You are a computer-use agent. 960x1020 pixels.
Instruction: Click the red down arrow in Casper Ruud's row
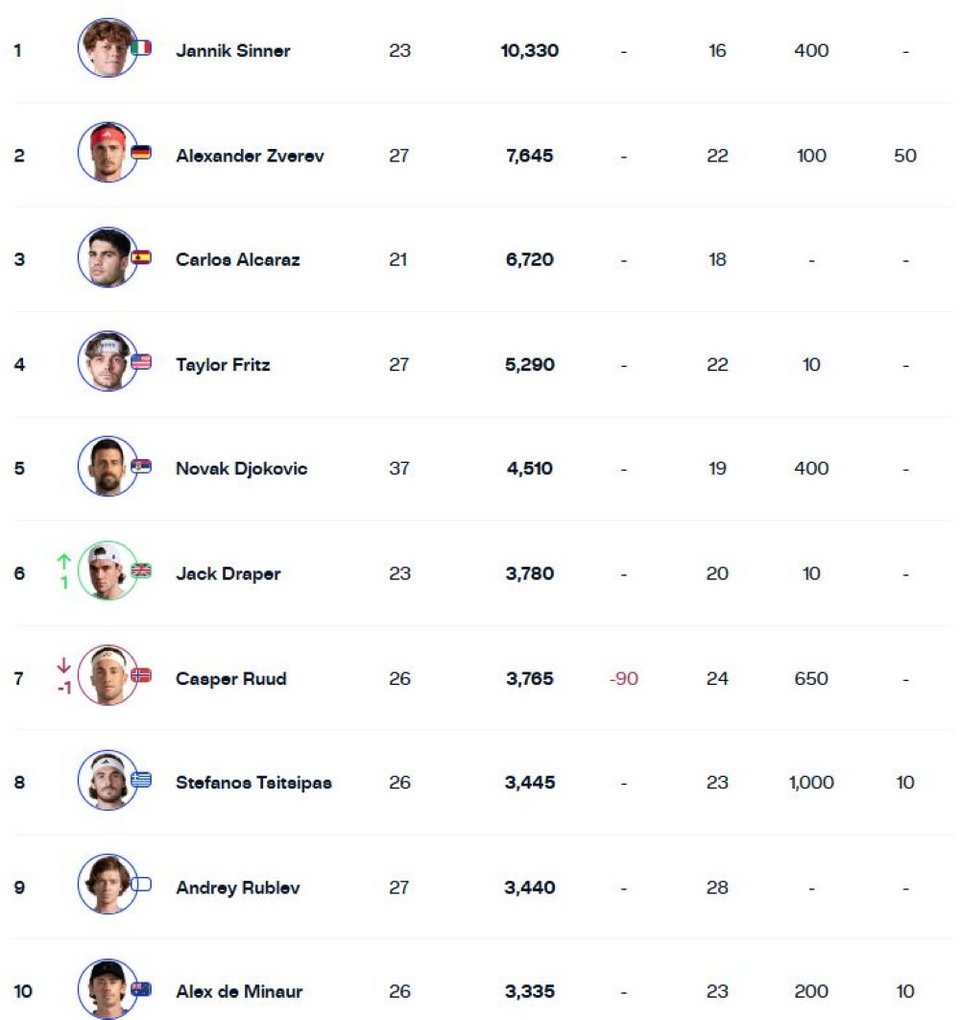pos(65,665)
